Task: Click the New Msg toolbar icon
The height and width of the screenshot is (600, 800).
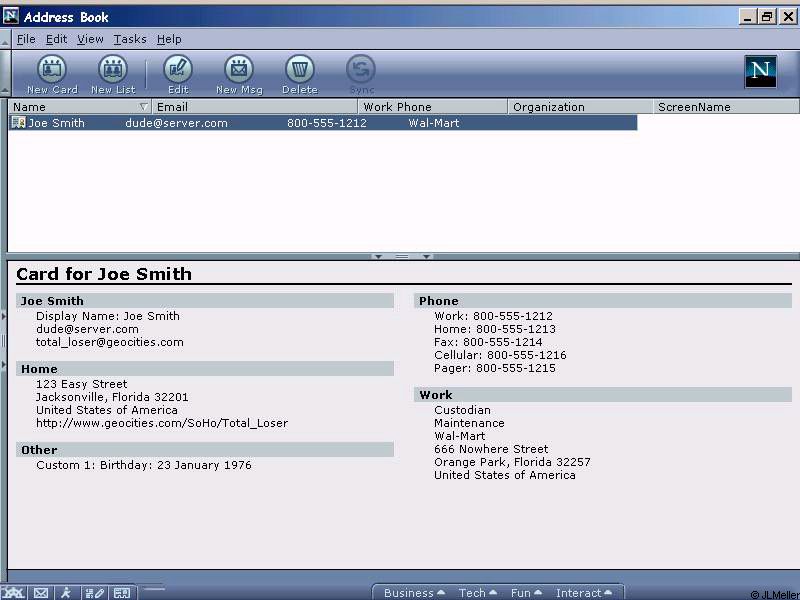Action: pyautogui.click(x=239, y=69)
